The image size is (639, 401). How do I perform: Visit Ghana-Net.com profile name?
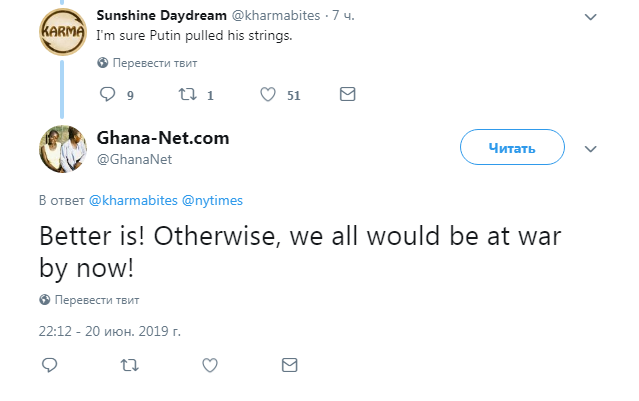click(x=163, y=138)
